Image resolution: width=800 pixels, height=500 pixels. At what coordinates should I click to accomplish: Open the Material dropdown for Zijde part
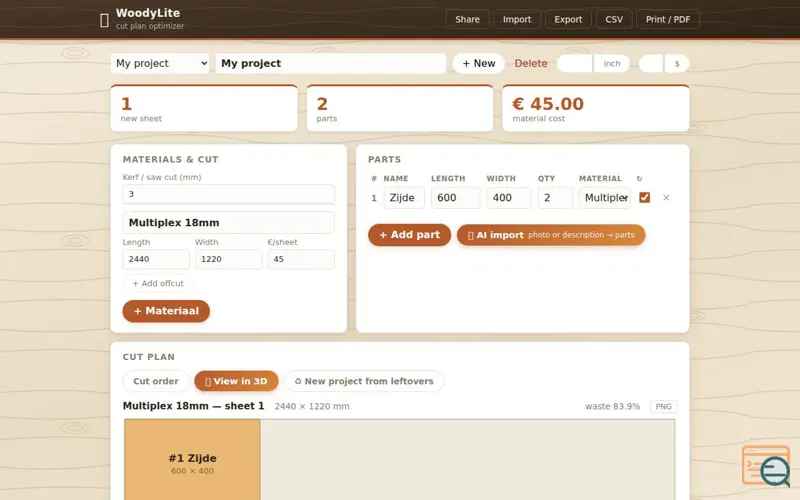tap(605, 198)
